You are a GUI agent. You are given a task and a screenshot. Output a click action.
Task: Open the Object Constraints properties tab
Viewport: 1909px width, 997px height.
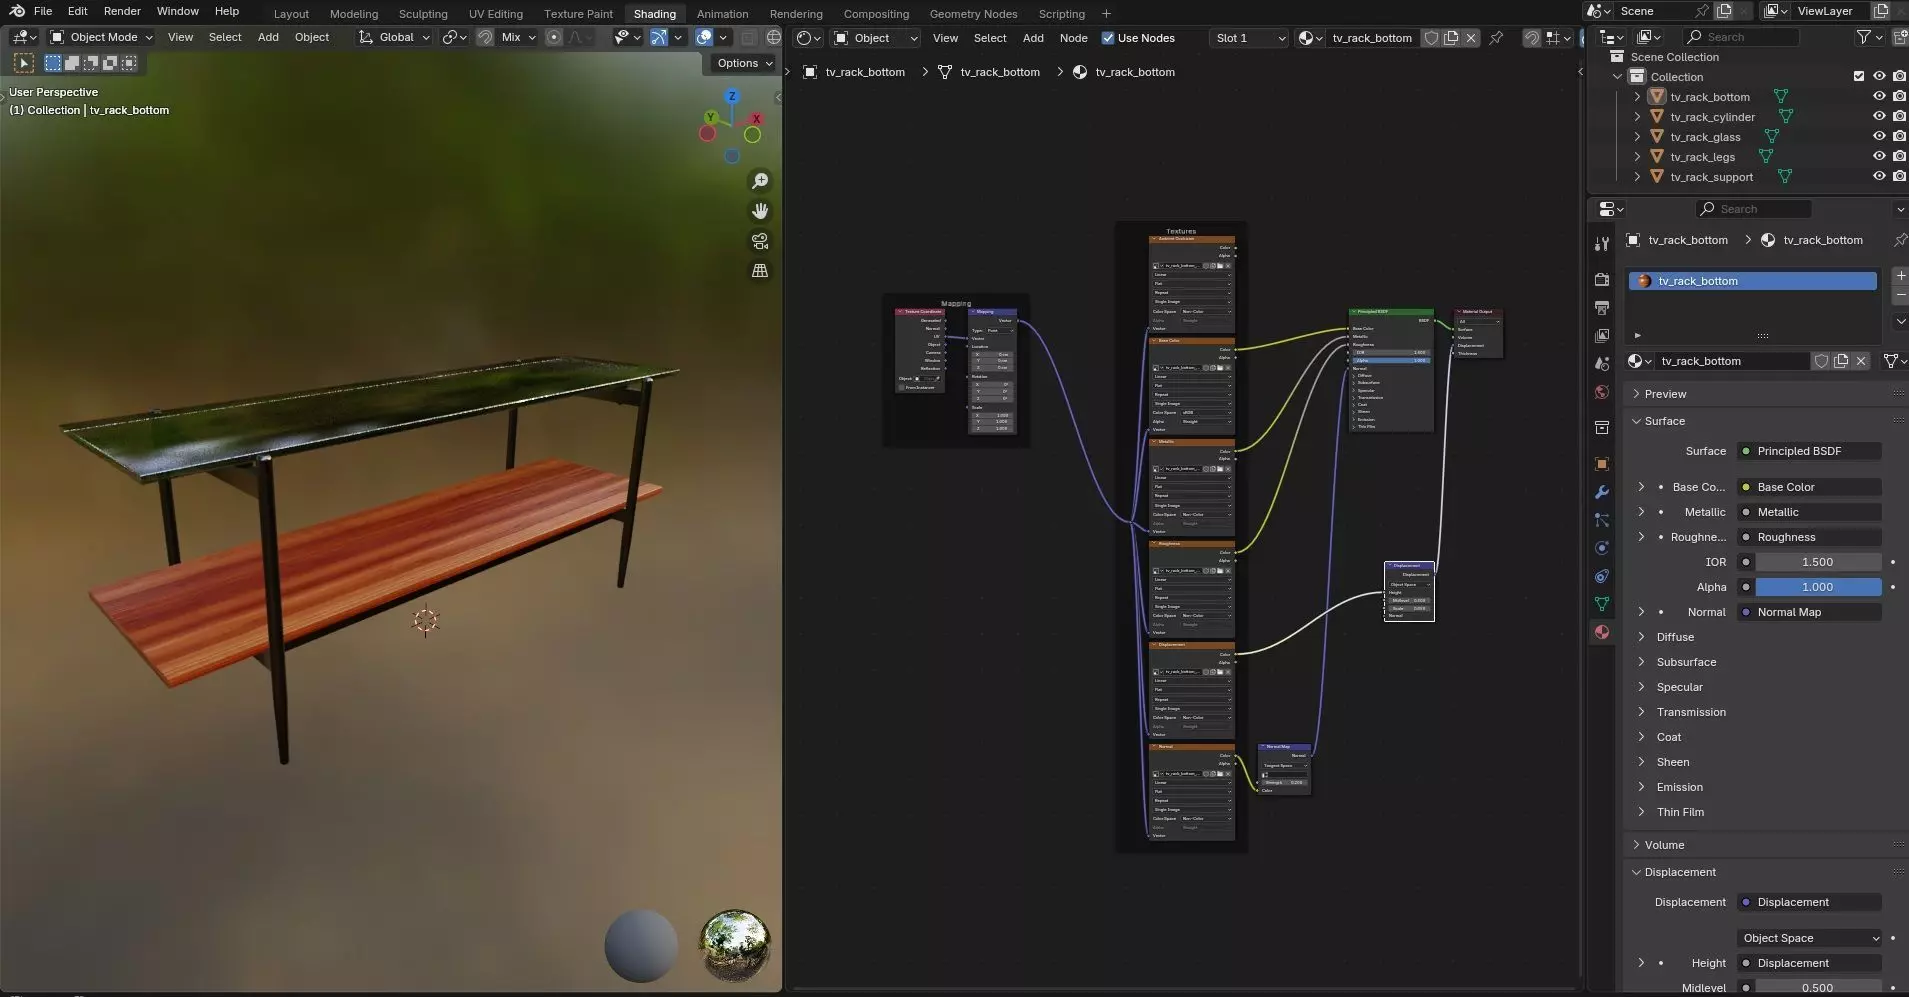click(x=1602, y=576)
